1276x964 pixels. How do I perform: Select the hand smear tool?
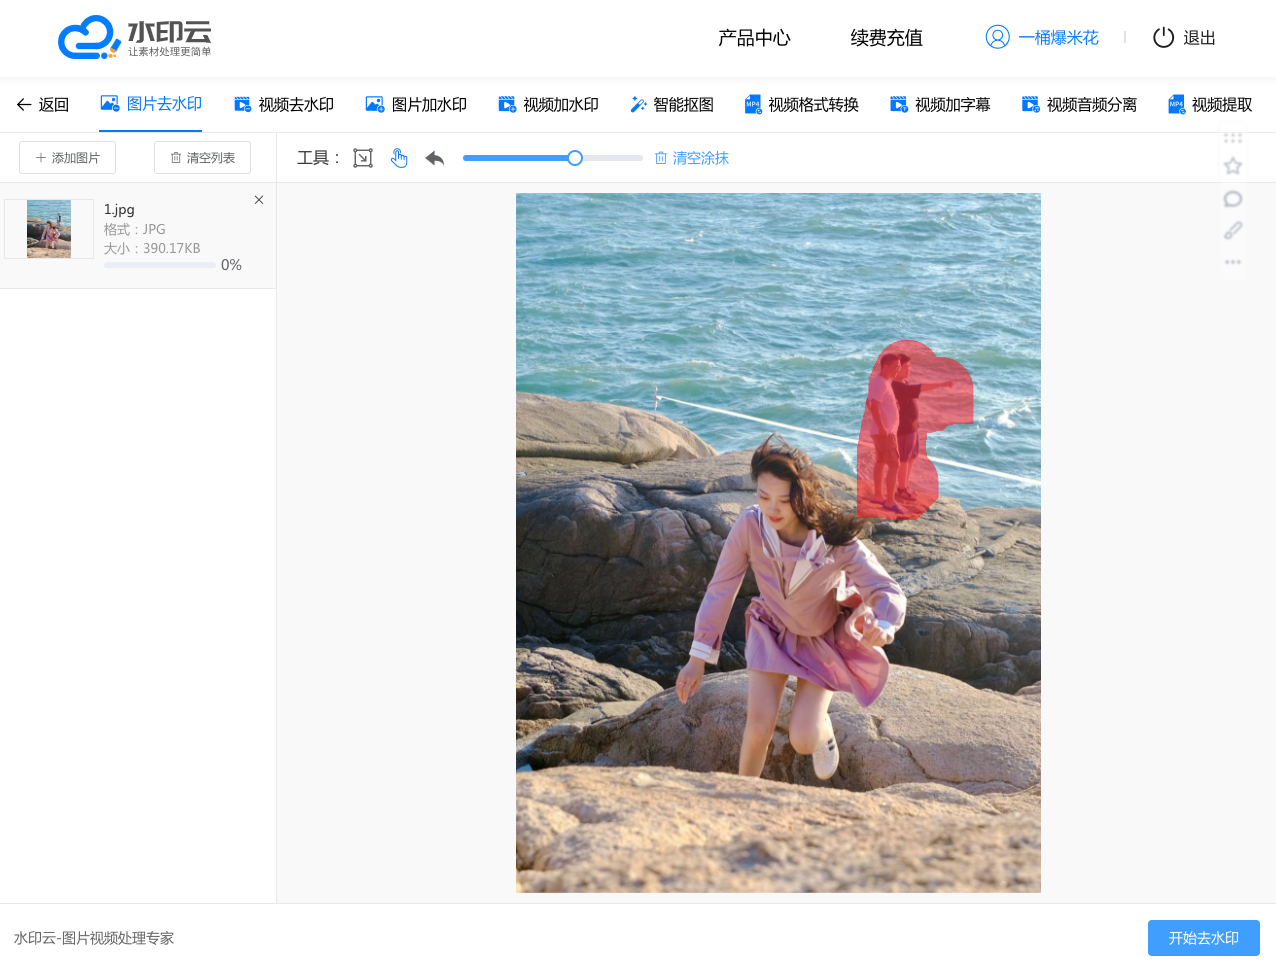[399, 158]
